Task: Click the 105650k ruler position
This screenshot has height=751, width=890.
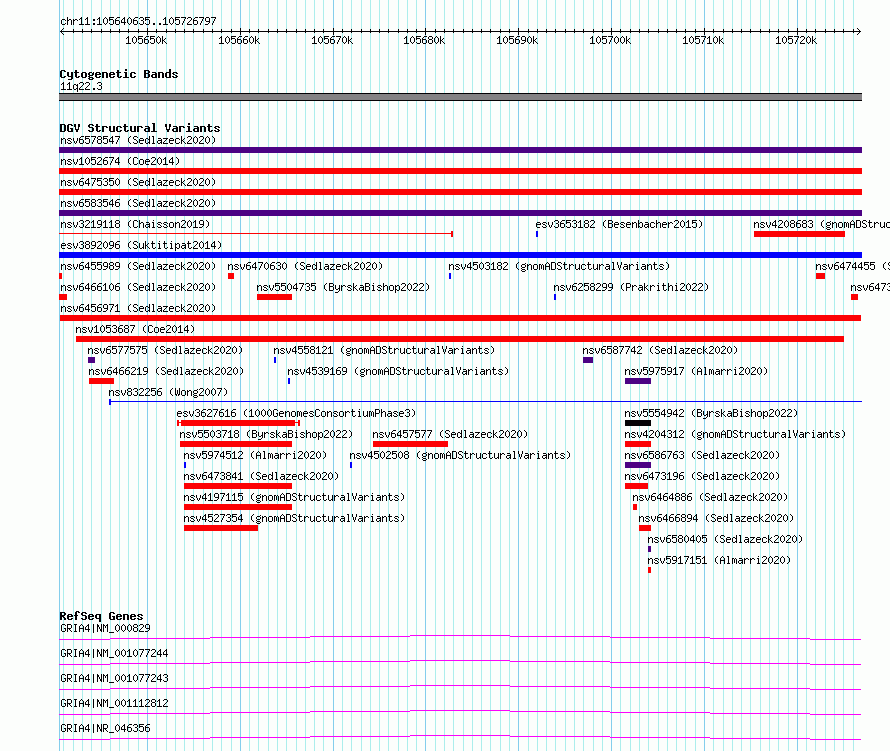Action: [146, 40]
